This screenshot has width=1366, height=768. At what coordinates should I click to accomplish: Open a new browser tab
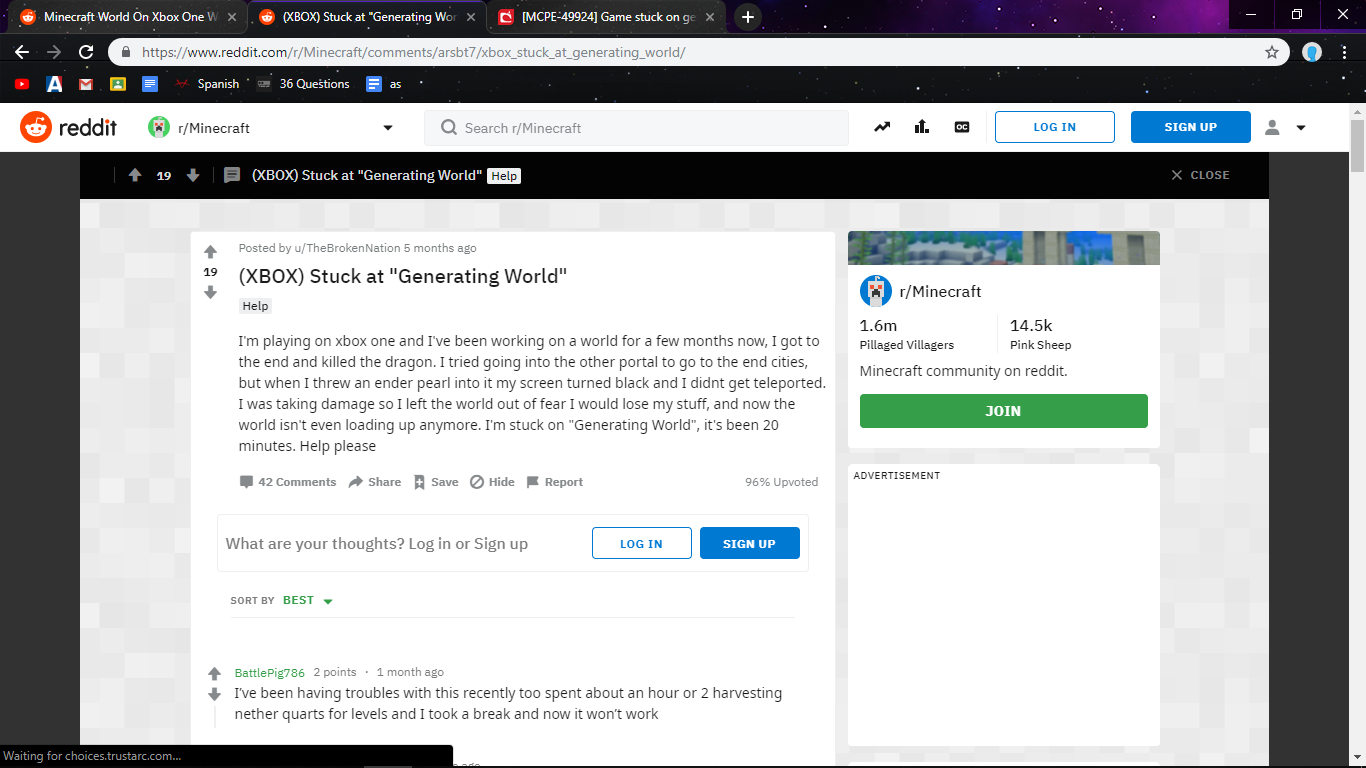[x=747, y=17]
